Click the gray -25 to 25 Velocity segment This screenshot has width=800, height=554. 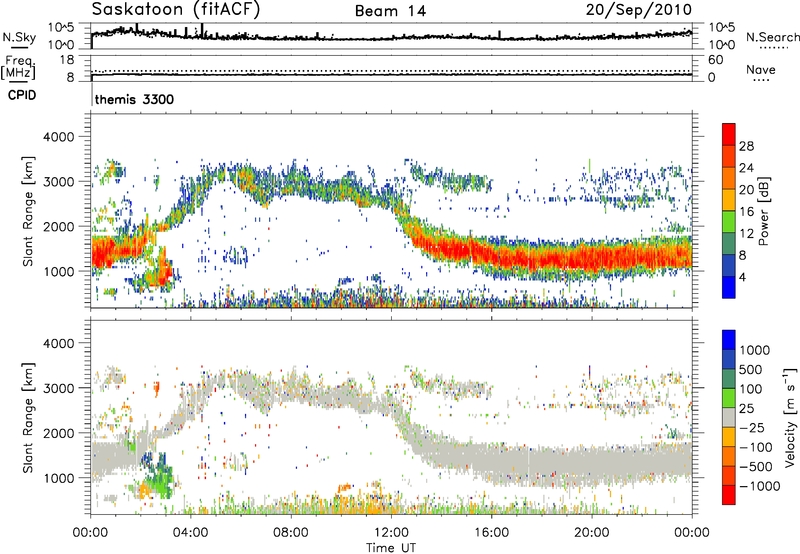pos(729,418)
